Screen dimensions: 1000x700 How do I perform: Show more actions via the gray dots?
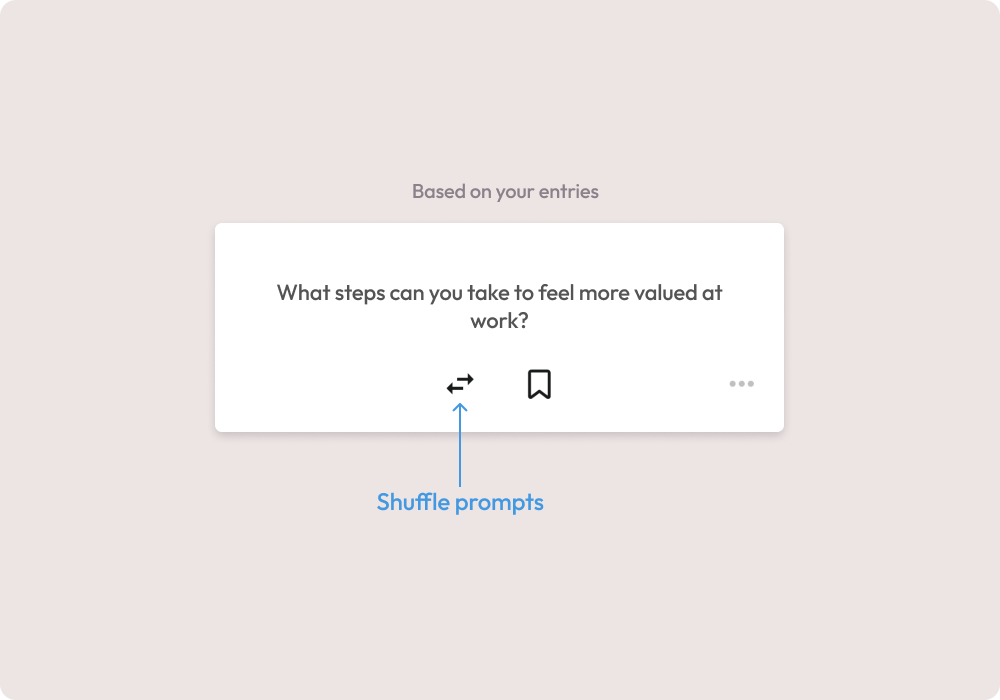pos(742,384)
